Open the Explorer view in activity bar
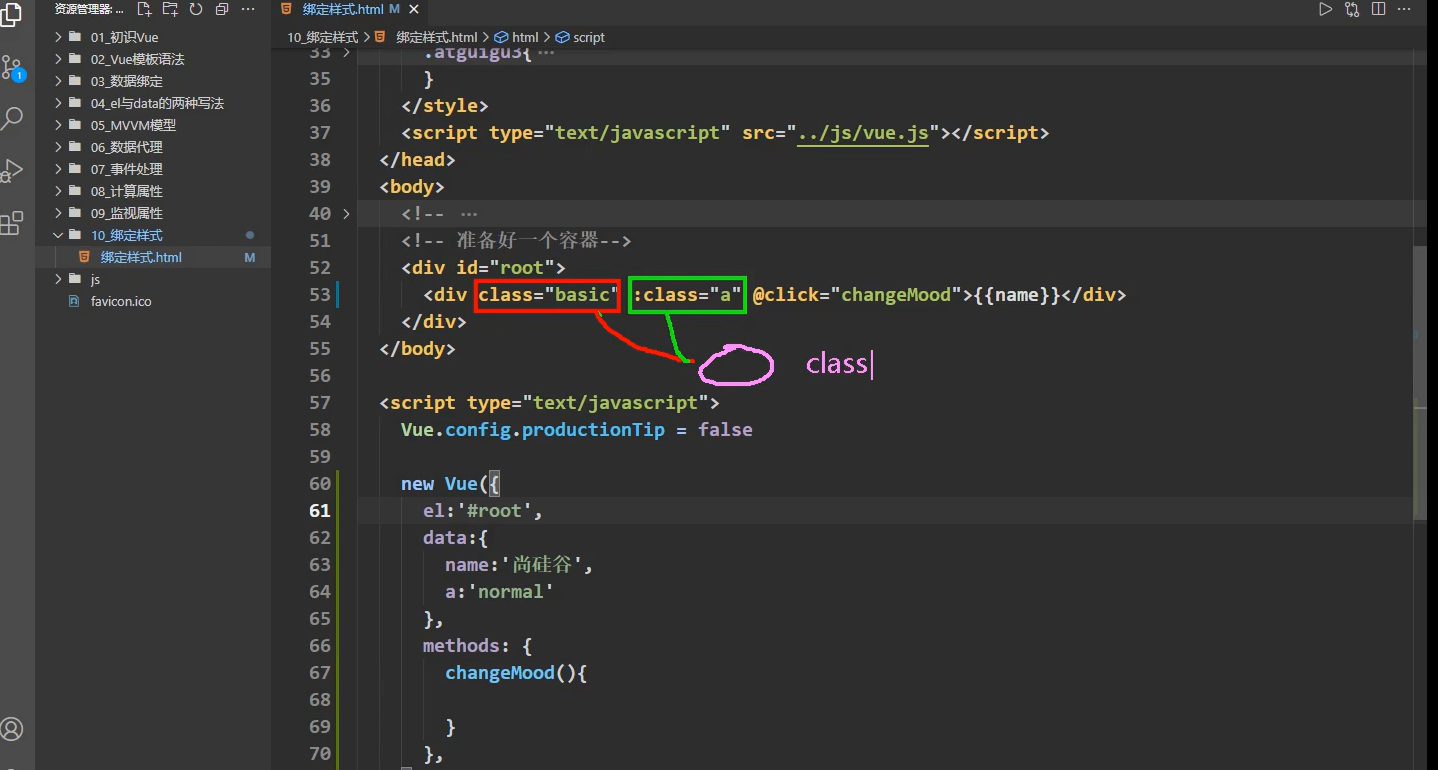Image resolution: width=1438 pixels, height=770 pixels. point(12,14)
